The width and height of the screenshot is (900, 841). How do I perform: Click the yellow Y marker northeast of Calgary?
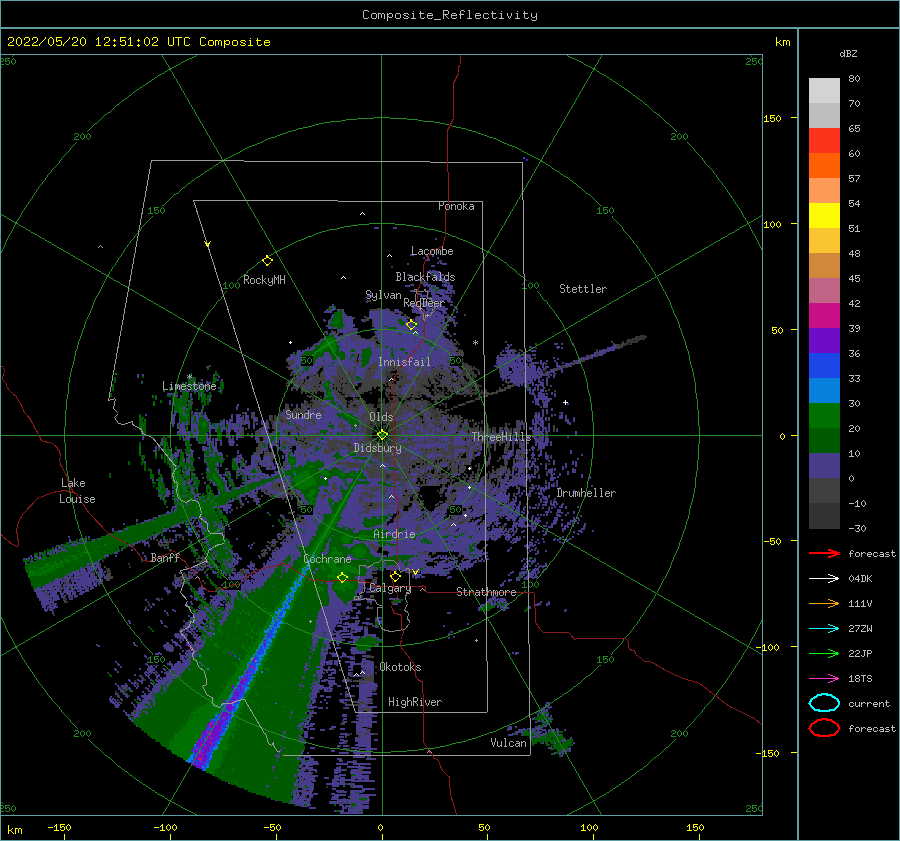[415, 572]
